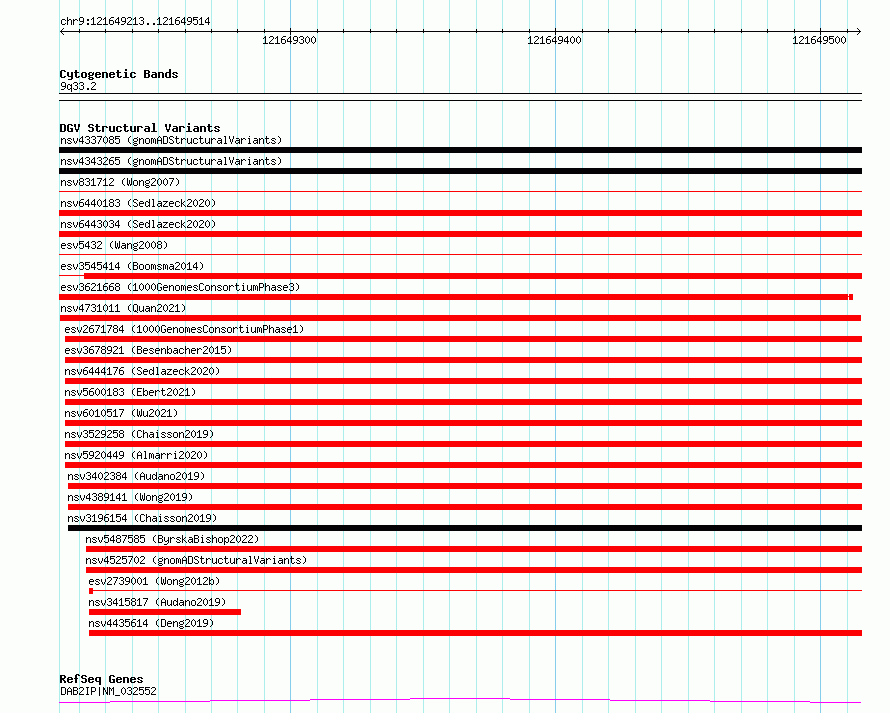Screen dimensions: 890x713
Task: Select variant nsv3402384 (Audano2019)
Action: coord(136,476)
